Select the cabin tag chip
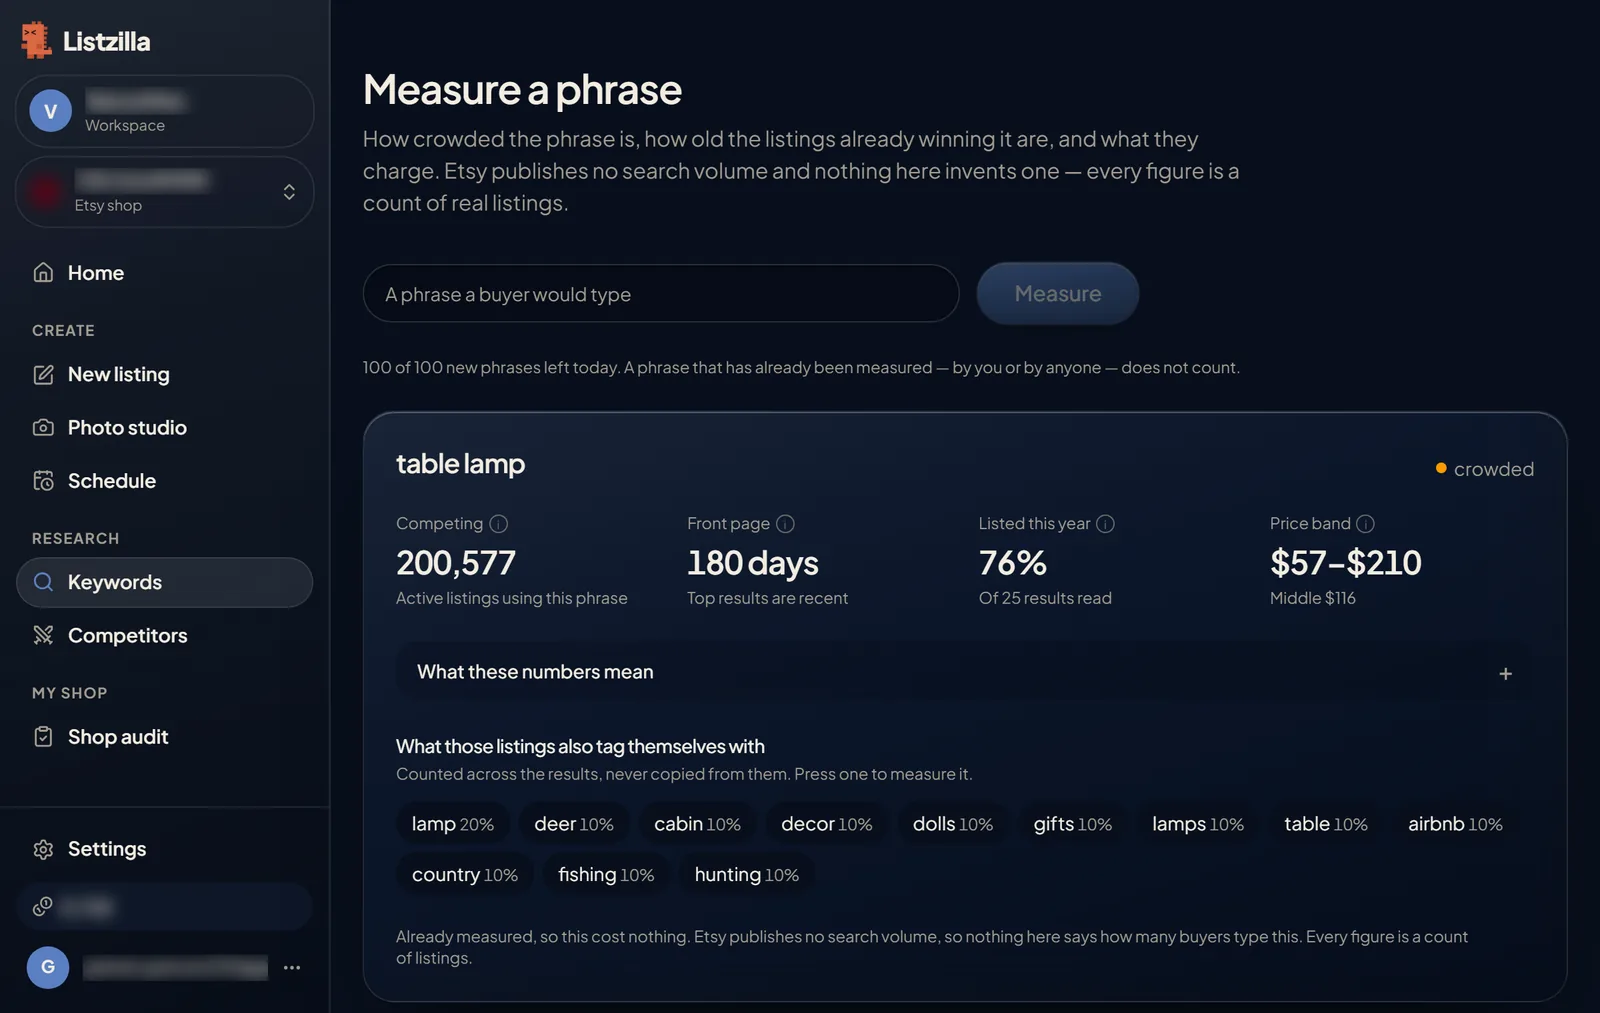Image resolution: width=1600 pixels, height=1013 pixels. (x=697, y=824)
